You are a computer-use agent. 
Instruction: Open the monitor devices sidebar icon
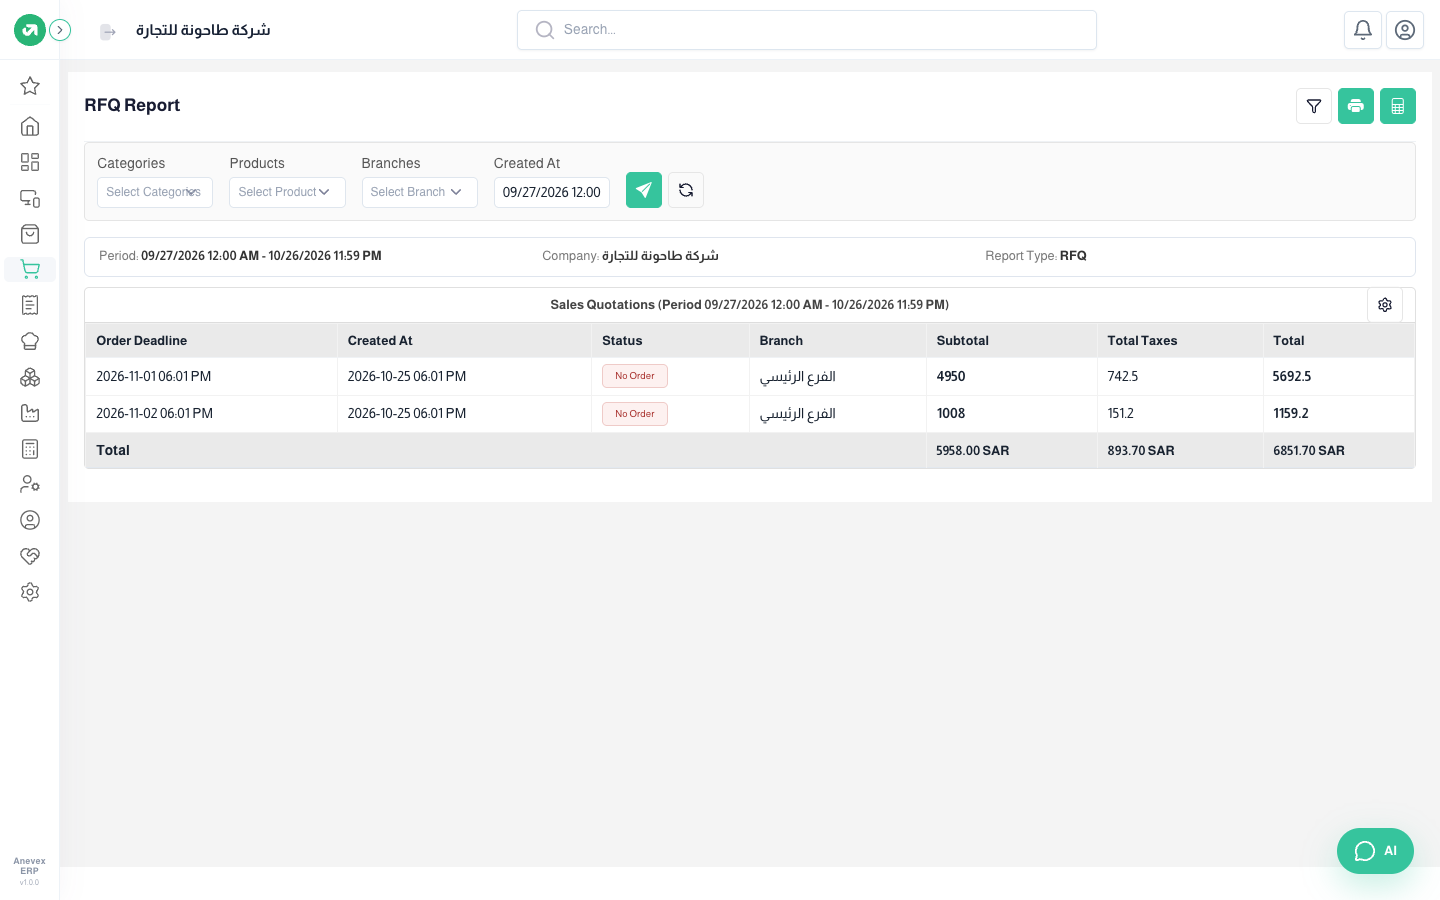point(30,198)
